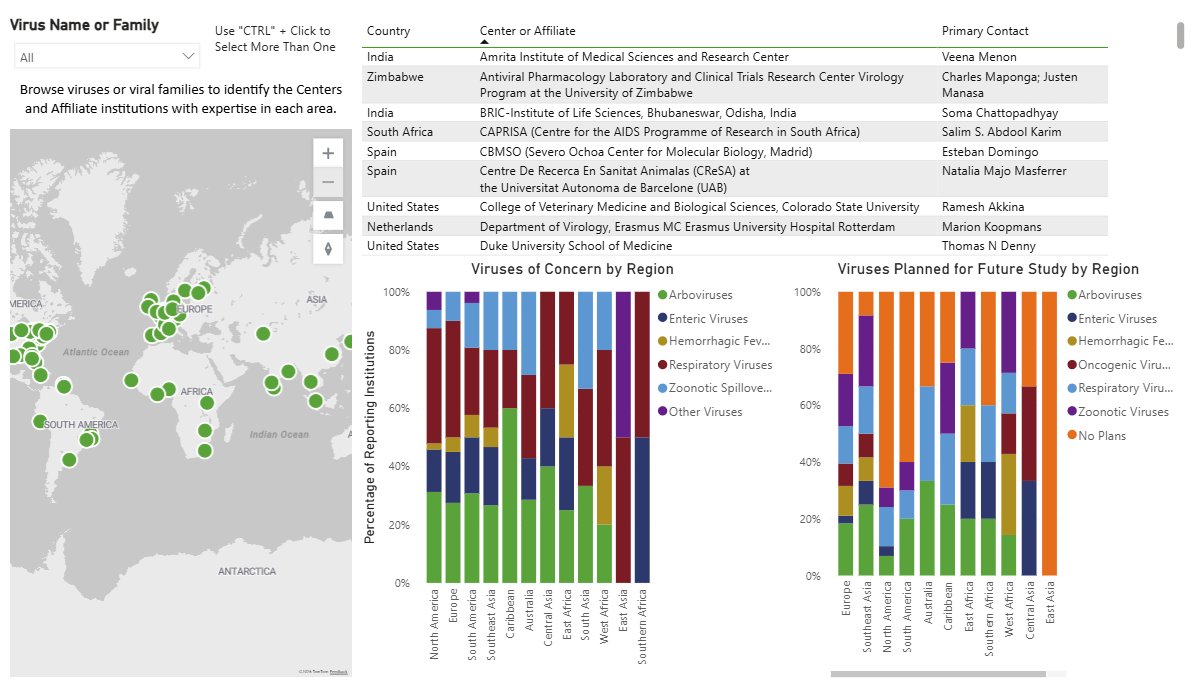The width and height of the screenshot is (1194, 680).
Task: Select the CAPRISA center row
Action: (x=735, y=132)
